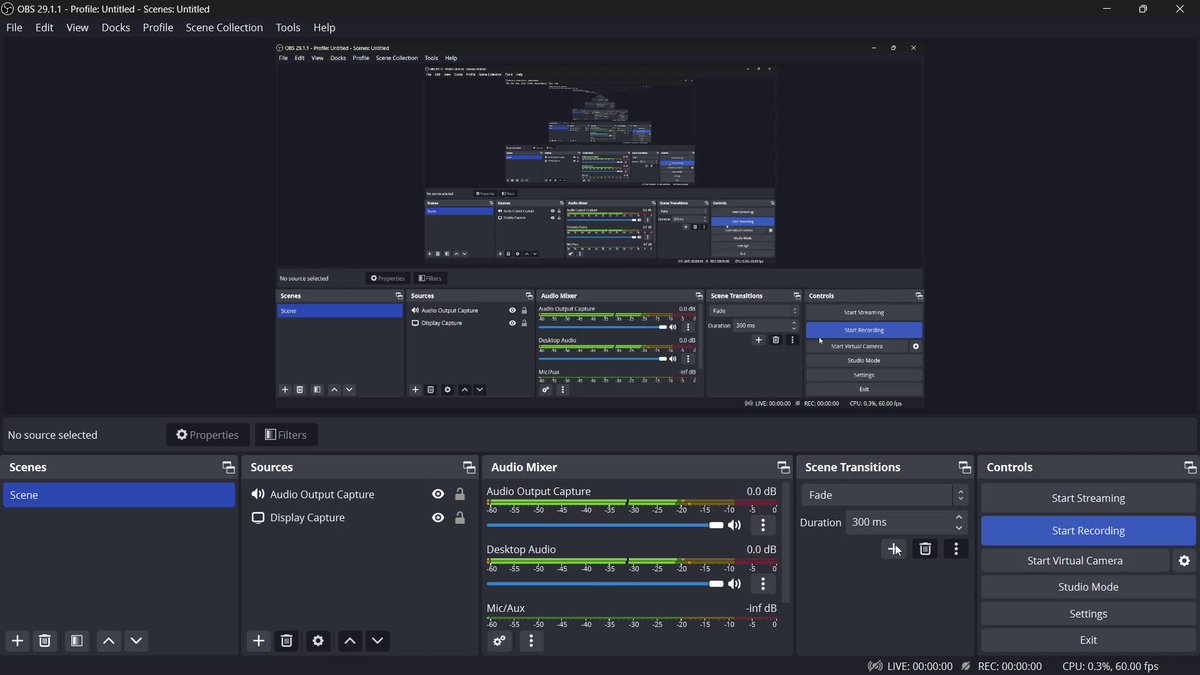The image size is (1200, 675).
Task: Open the Tools menu
Action: (288, 27)
